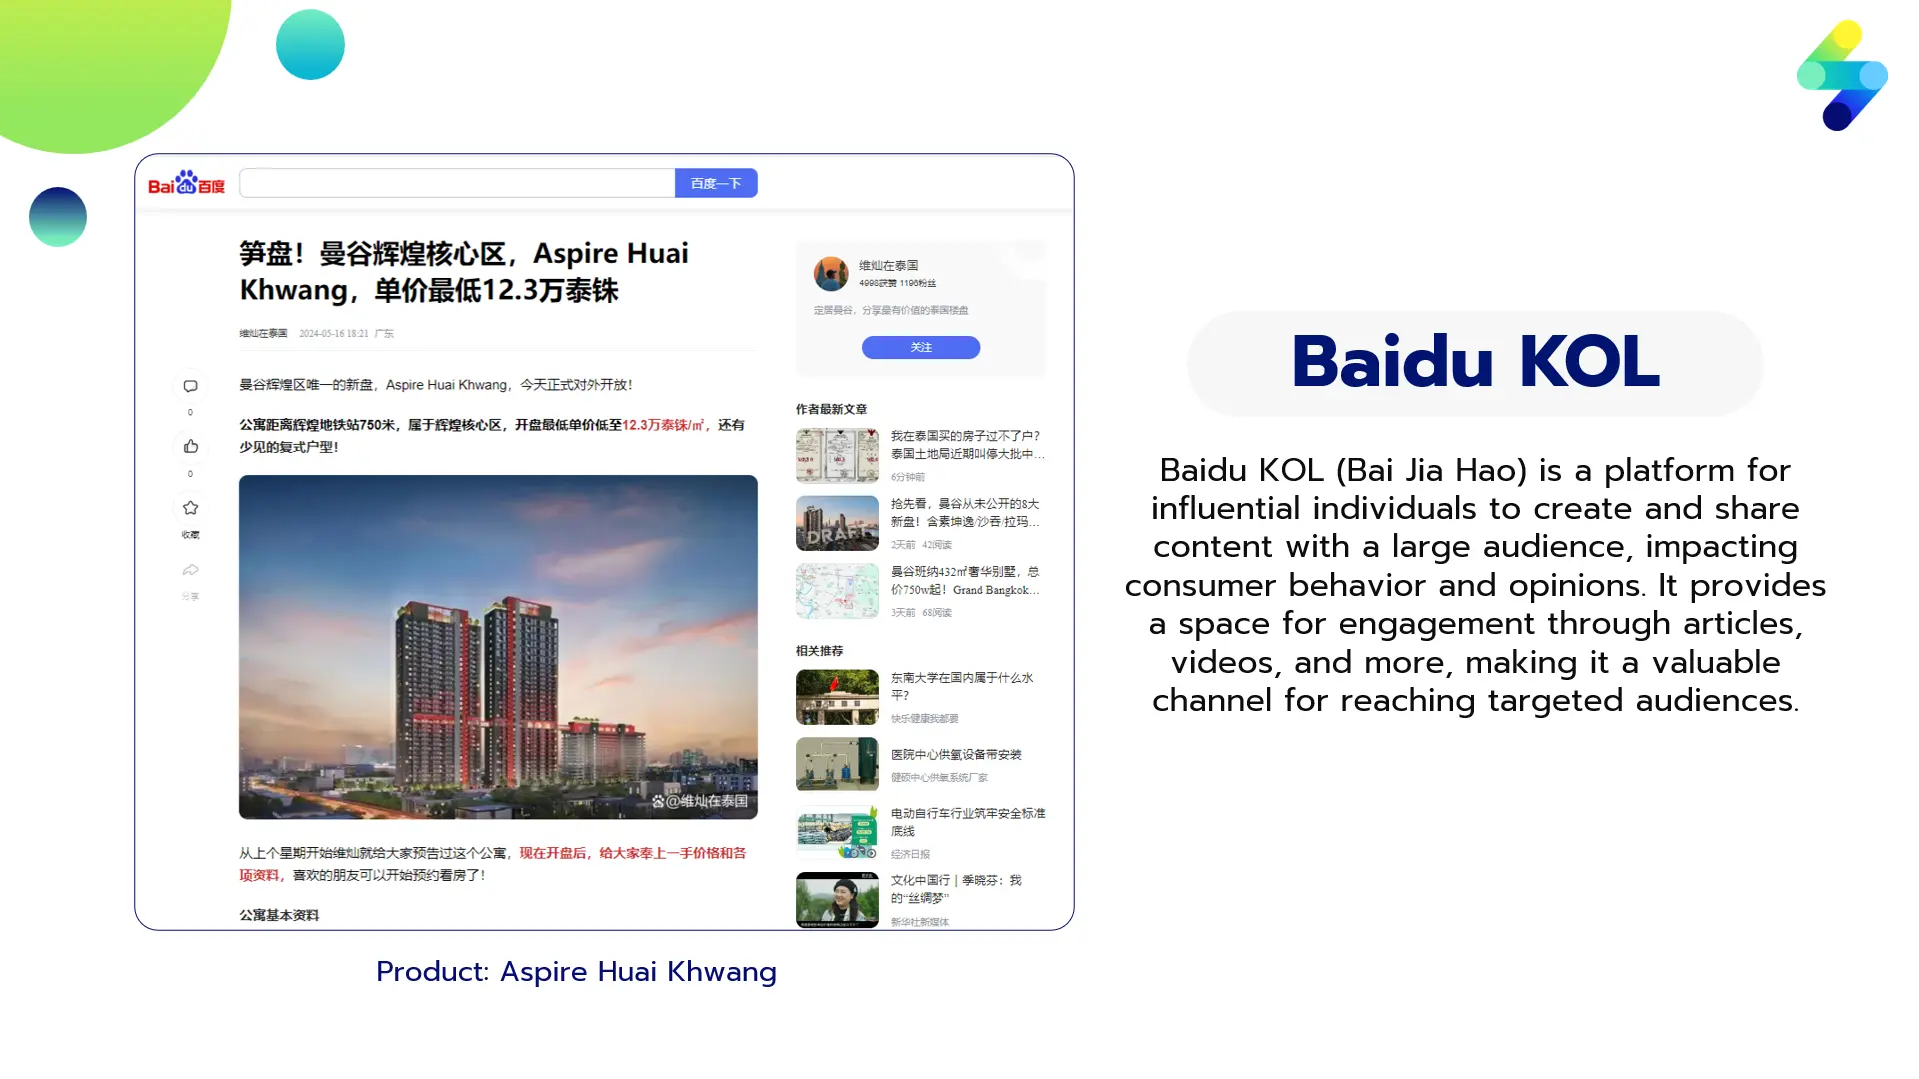Viewport: 1919px width, 1079px height.
Task: Open article 曼谷班纳432㎡奢华别墅
Action: pos(966,581)
